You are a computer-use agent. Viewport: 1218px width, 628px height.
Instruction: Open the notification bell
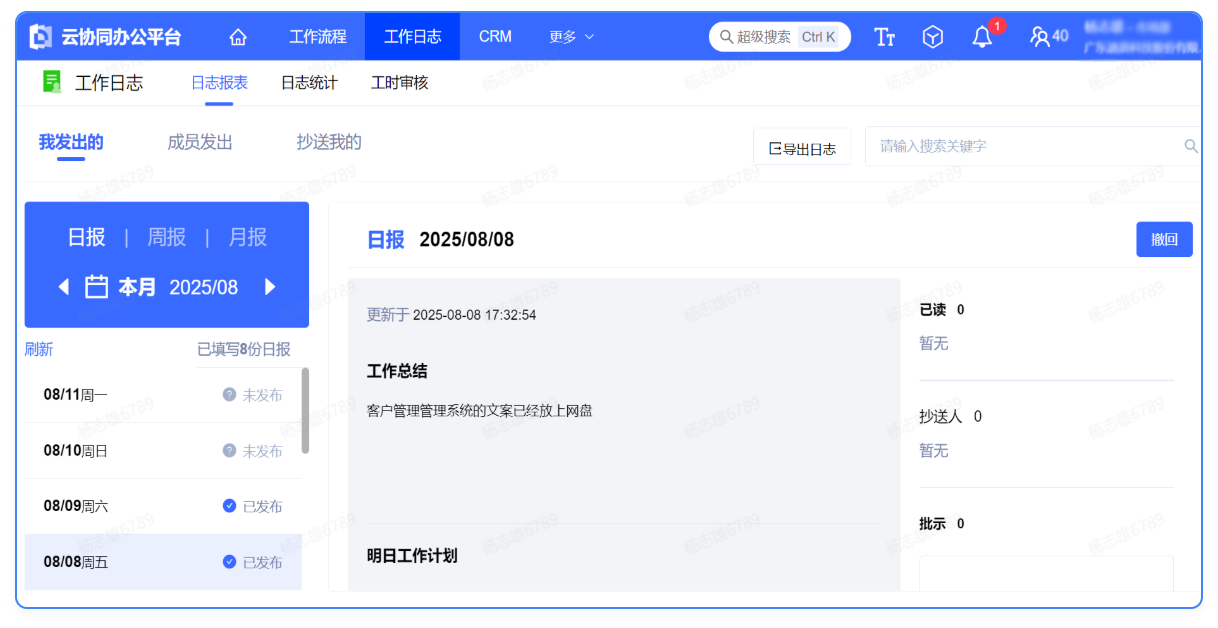pyautogui.click(x=982, y=37)
